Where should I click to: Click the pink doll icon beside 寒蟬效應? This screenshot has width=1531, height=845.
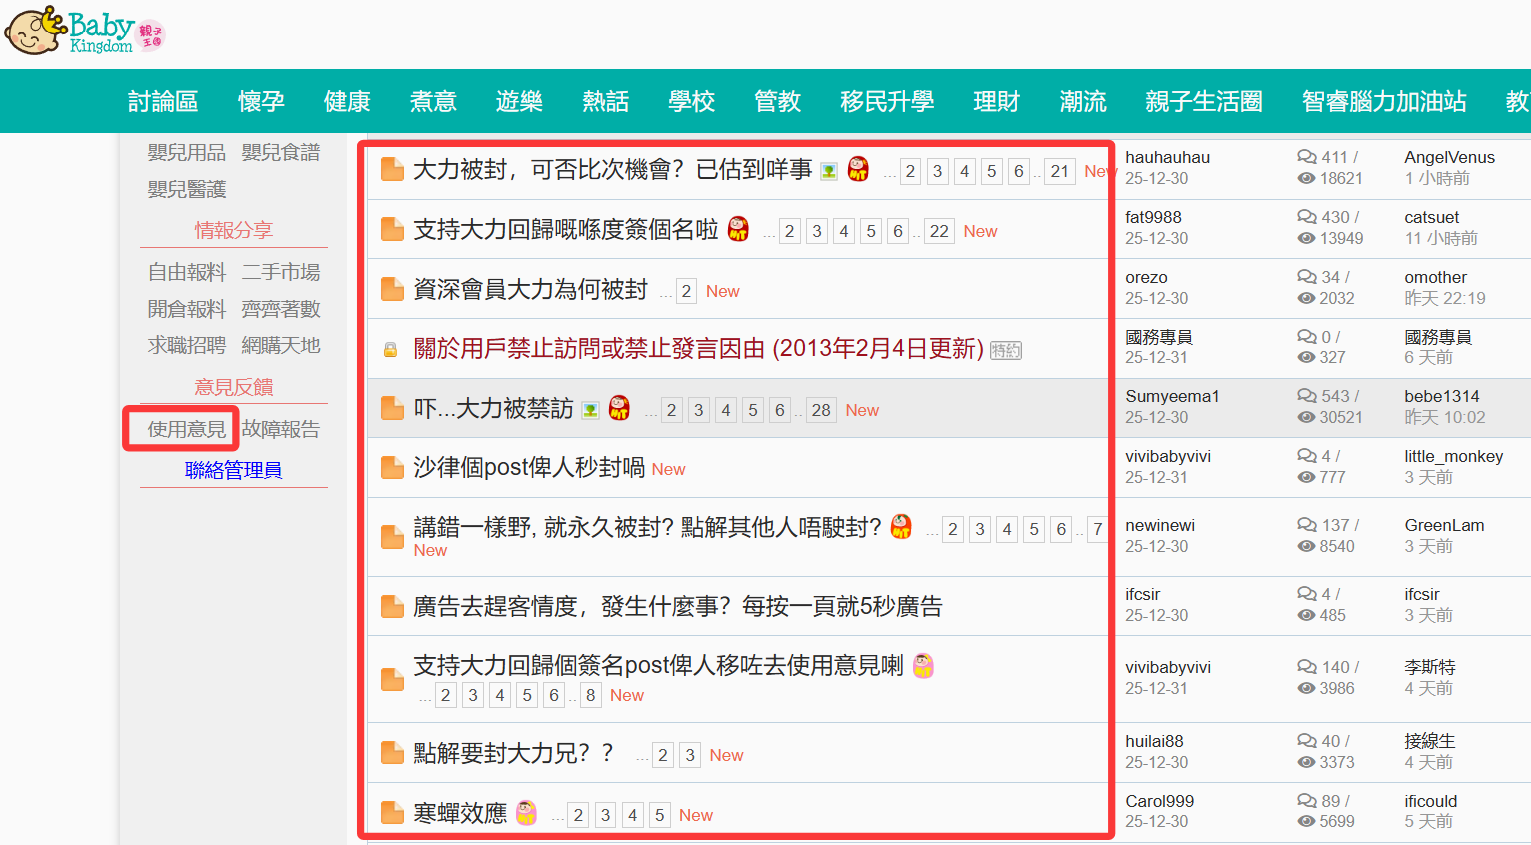[x=526, y=813]
